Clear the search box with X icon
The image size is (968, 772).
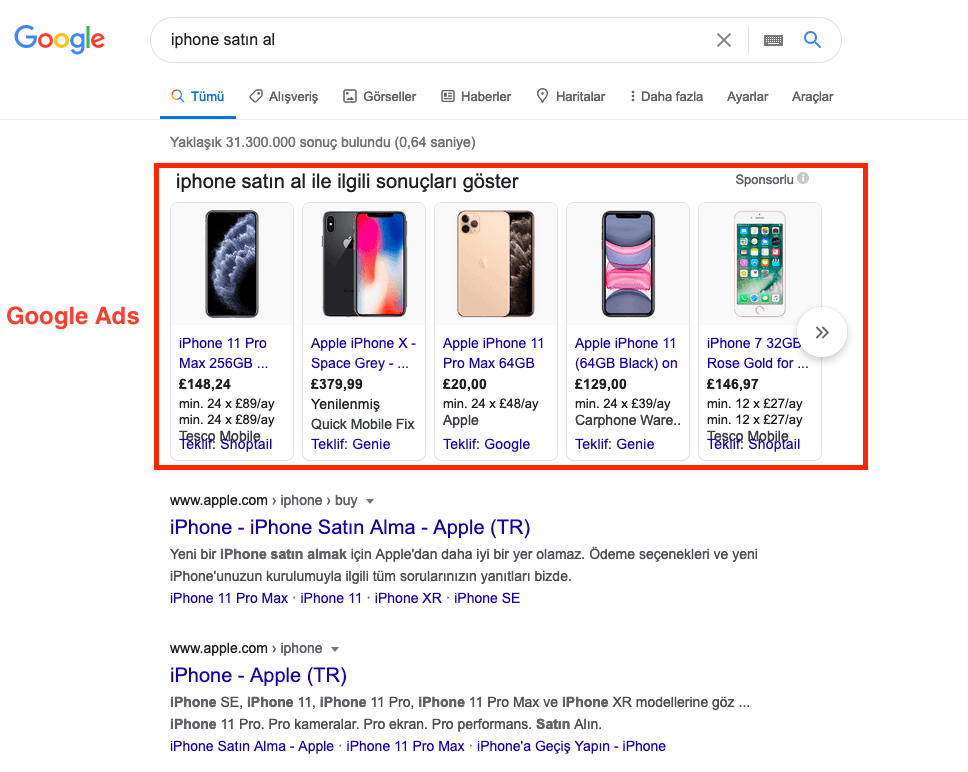tap(724, 40)
